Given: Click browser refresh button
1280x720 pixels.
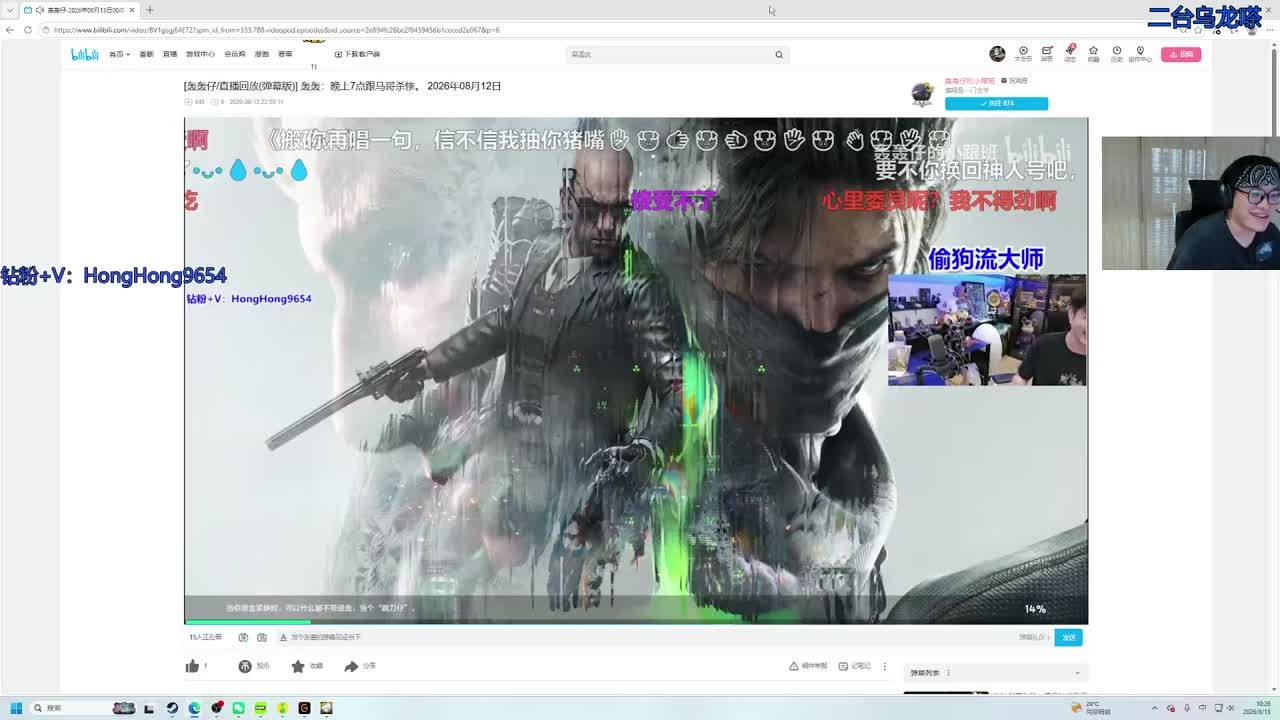Looking at the screenshot, I should pos(28,30).
